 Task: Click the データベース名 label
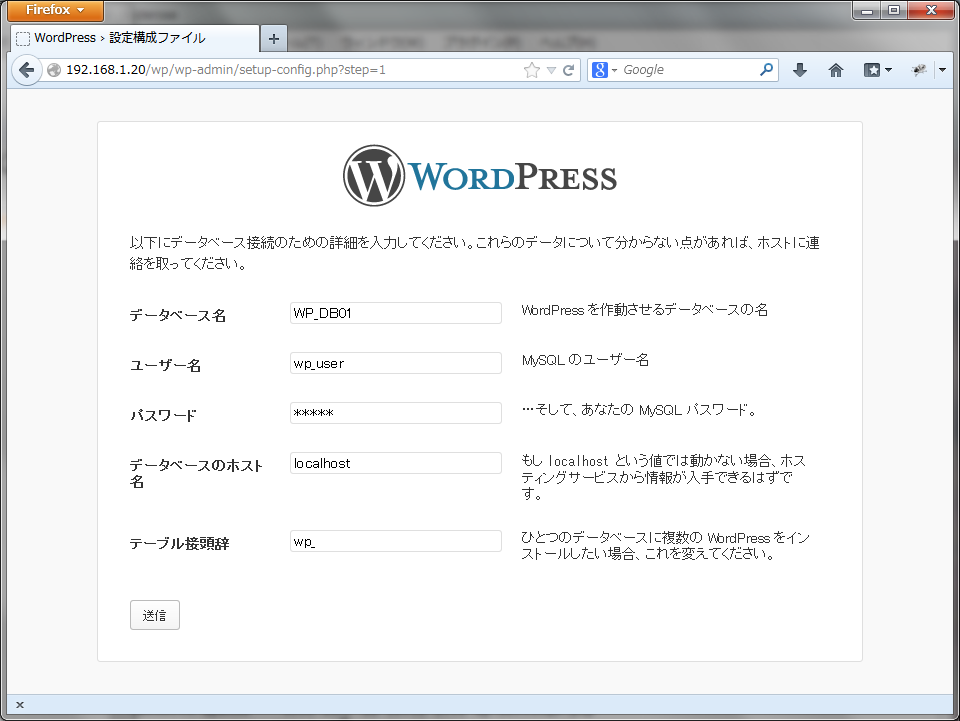click(178, 316)
